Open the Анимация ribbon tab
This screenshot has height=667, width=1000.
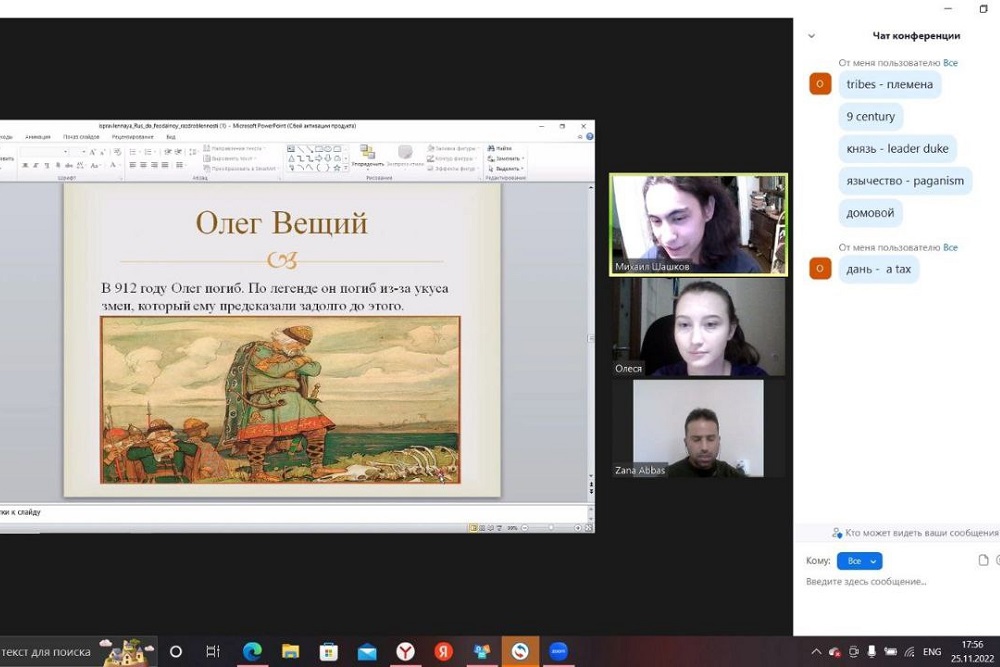(38, 137)
